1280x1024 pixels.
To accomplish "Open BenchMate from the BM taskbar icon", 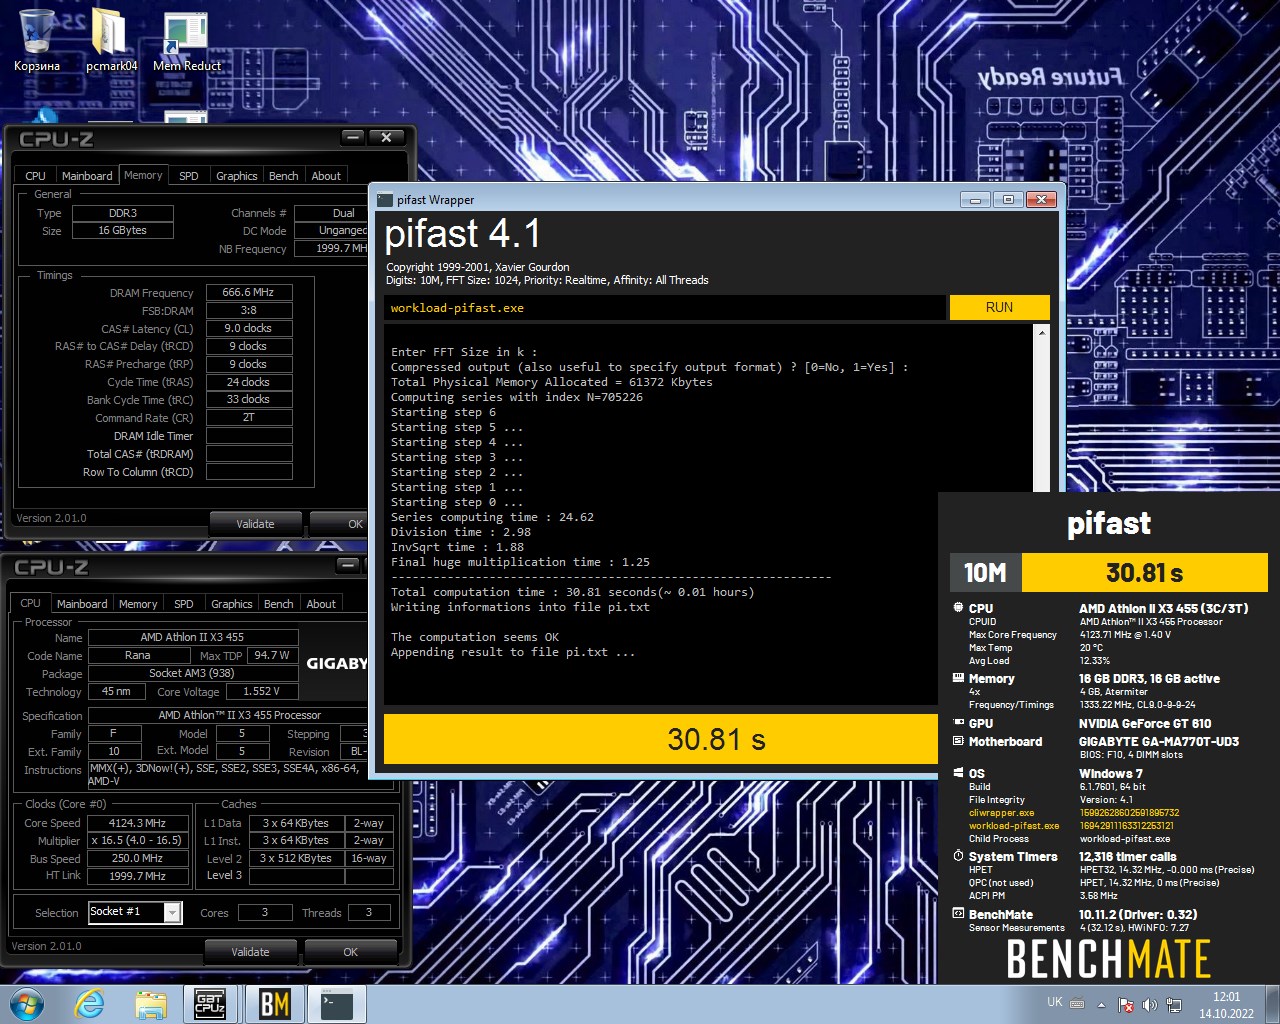I will [274, 1004].
